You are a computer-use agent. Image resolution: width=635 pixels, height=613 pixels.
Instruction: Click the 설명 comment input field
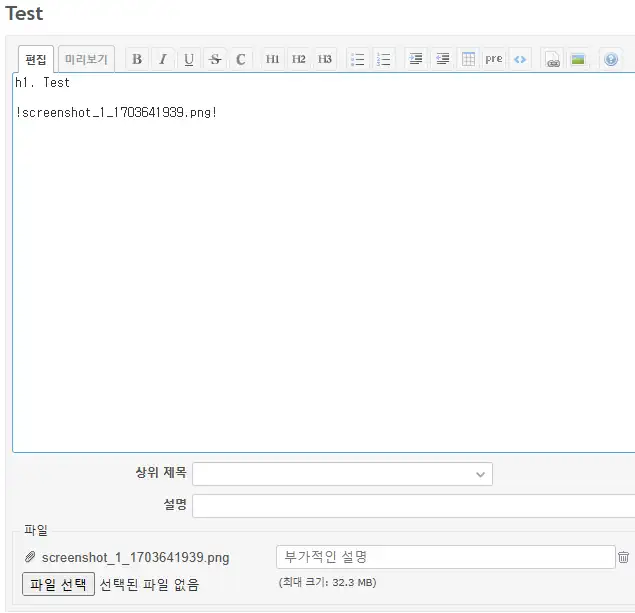[x=413, y=505]
